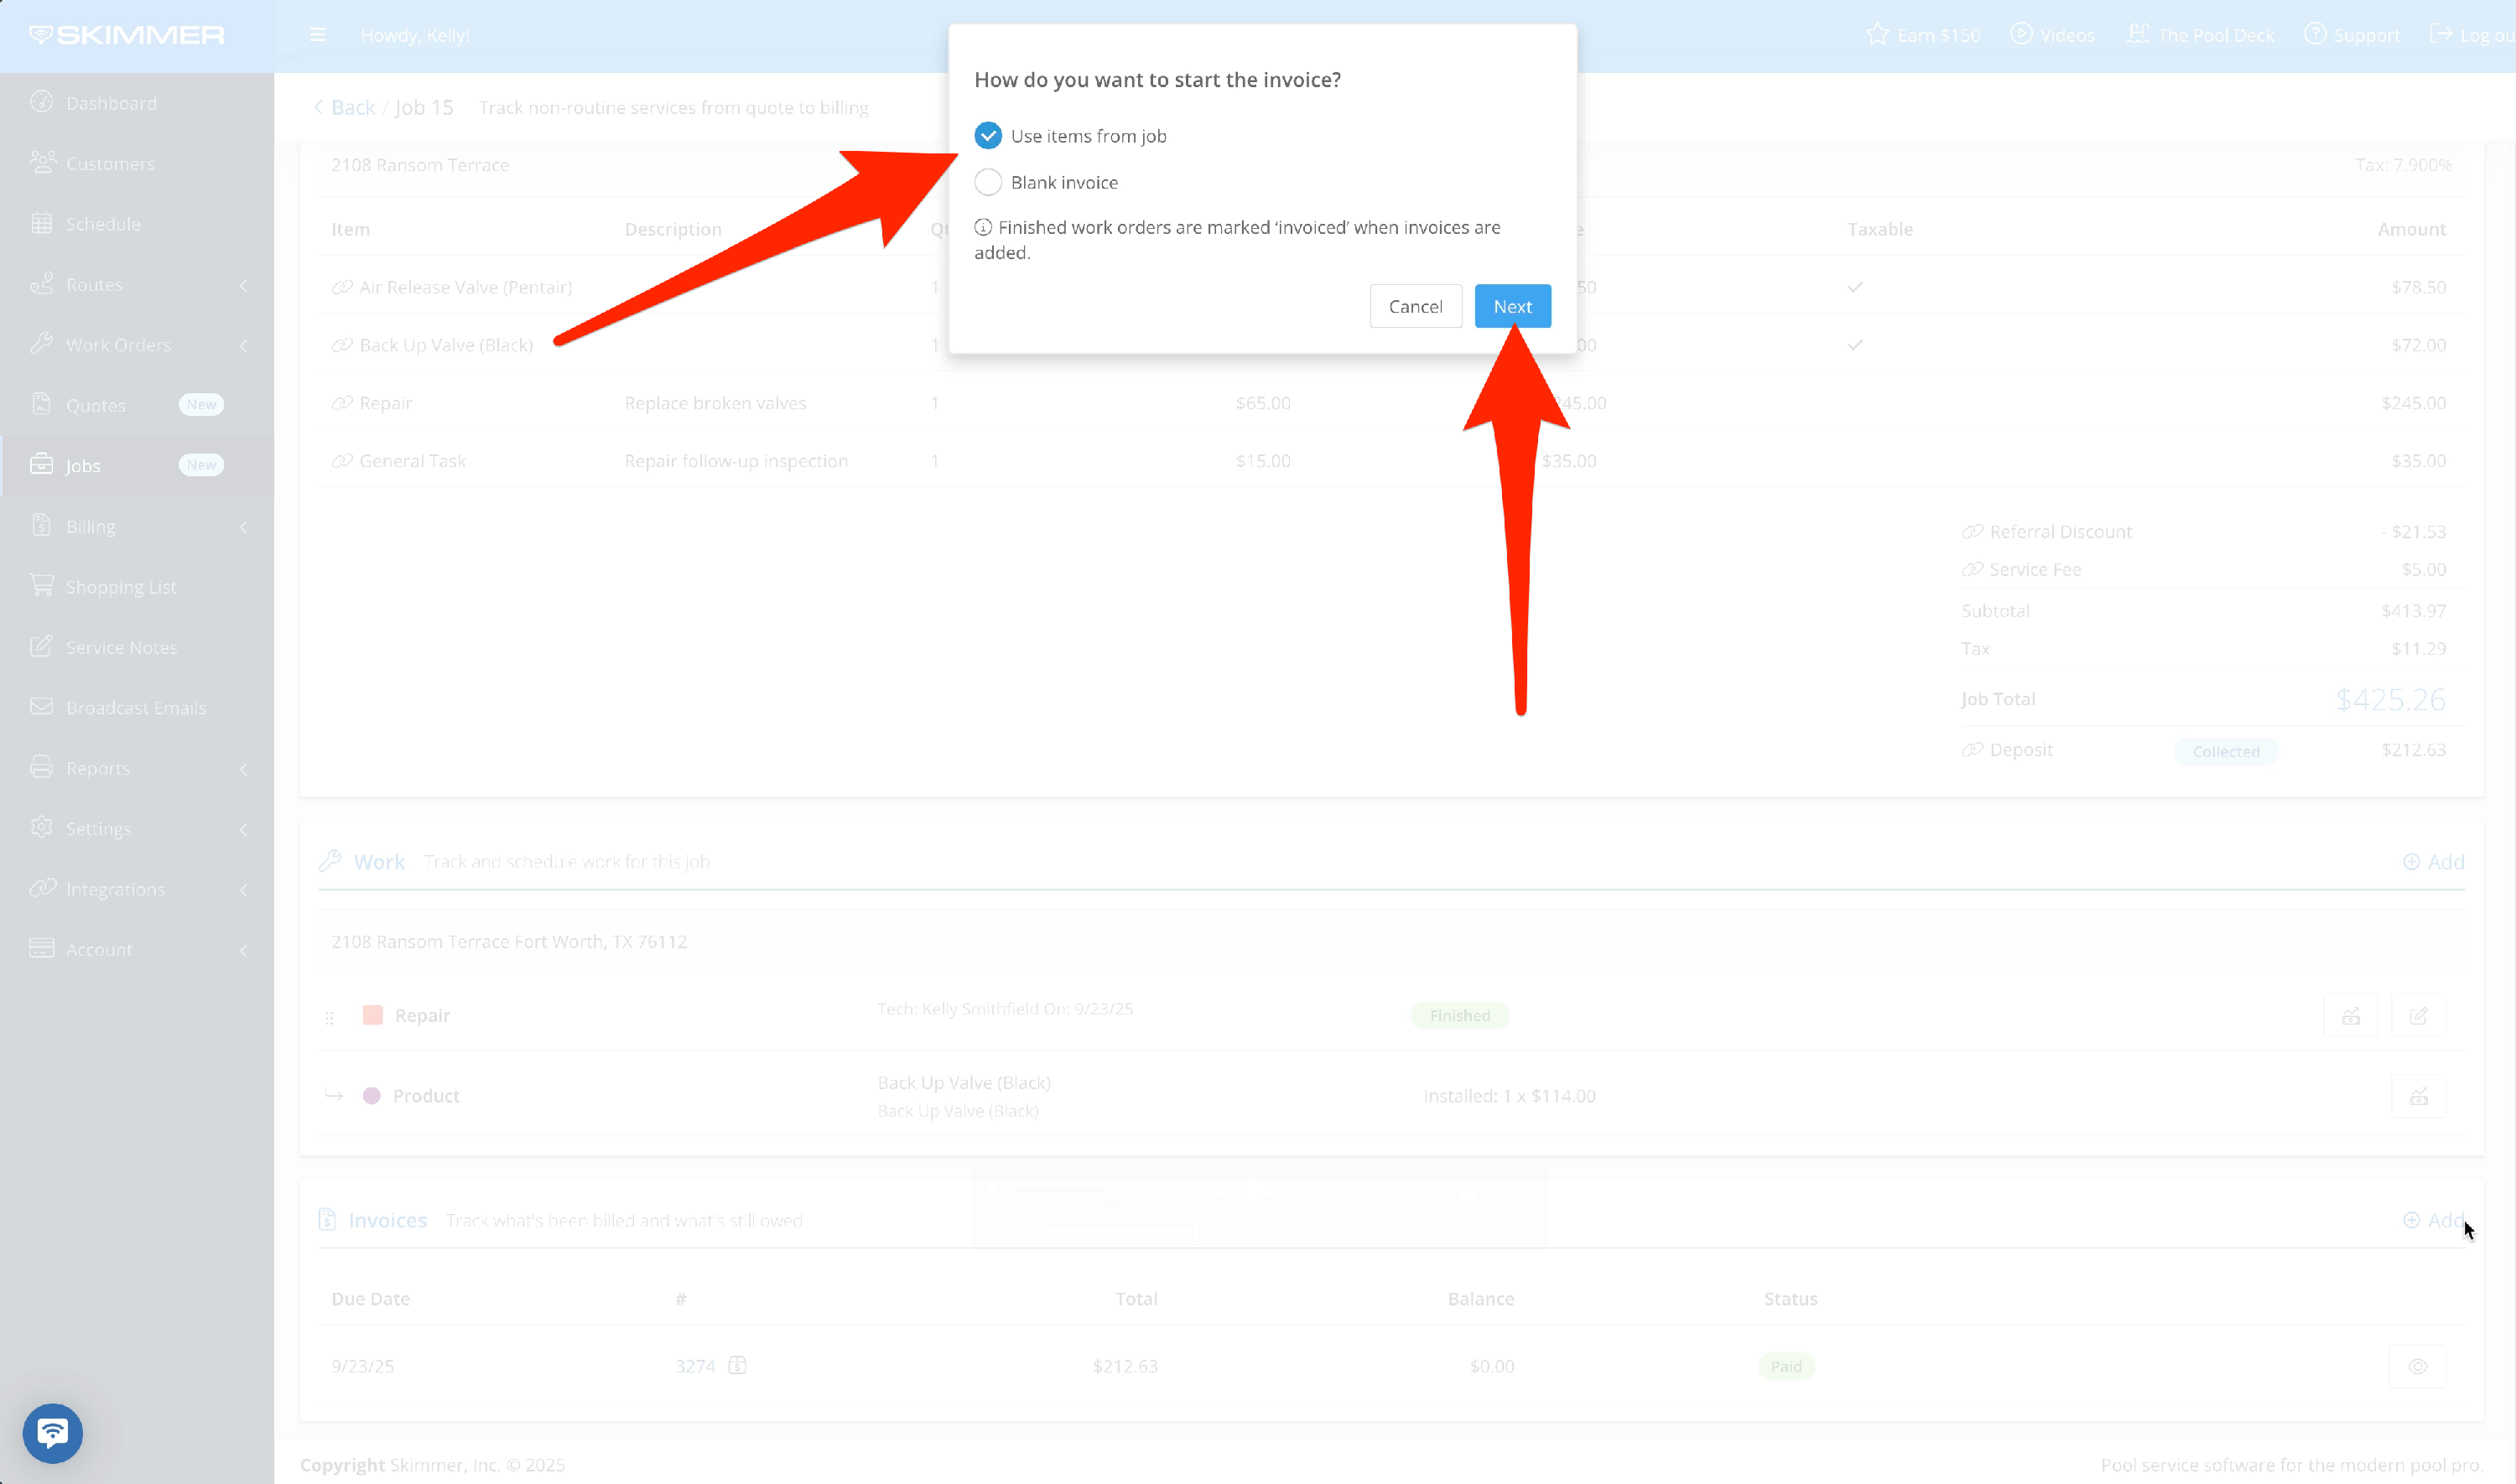Click the Shopping List cart icon
This screenshot has width=2516, height=1484.
pyautogui.click(x=42, y=586)
